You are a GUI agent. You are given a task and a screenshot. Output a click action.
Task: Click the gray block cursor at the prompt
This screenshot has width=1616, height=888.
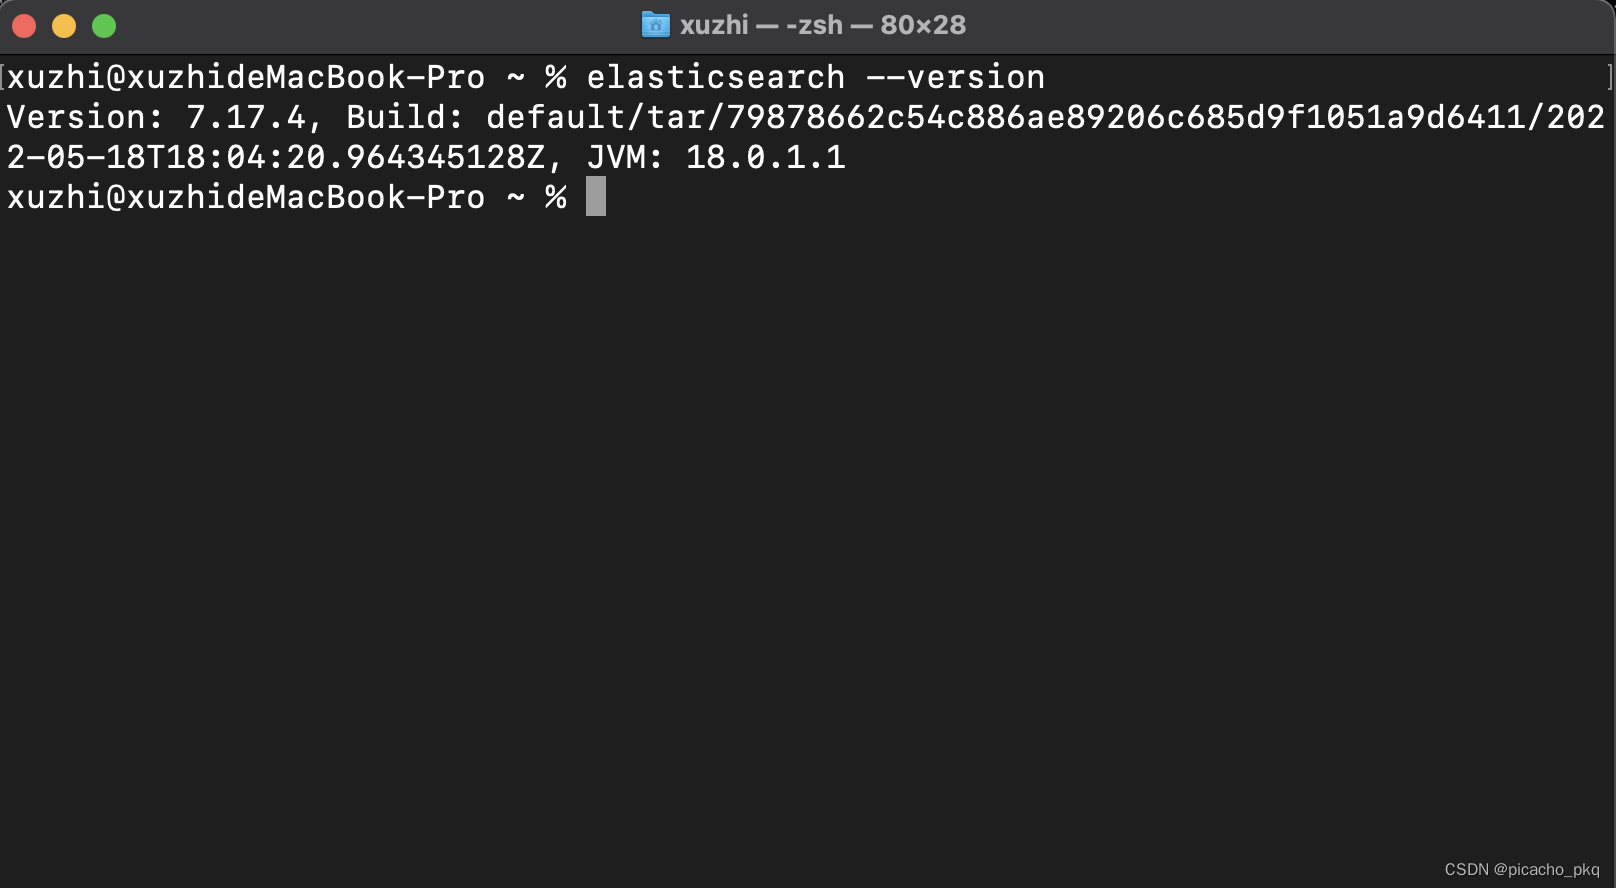pos(596,197)
